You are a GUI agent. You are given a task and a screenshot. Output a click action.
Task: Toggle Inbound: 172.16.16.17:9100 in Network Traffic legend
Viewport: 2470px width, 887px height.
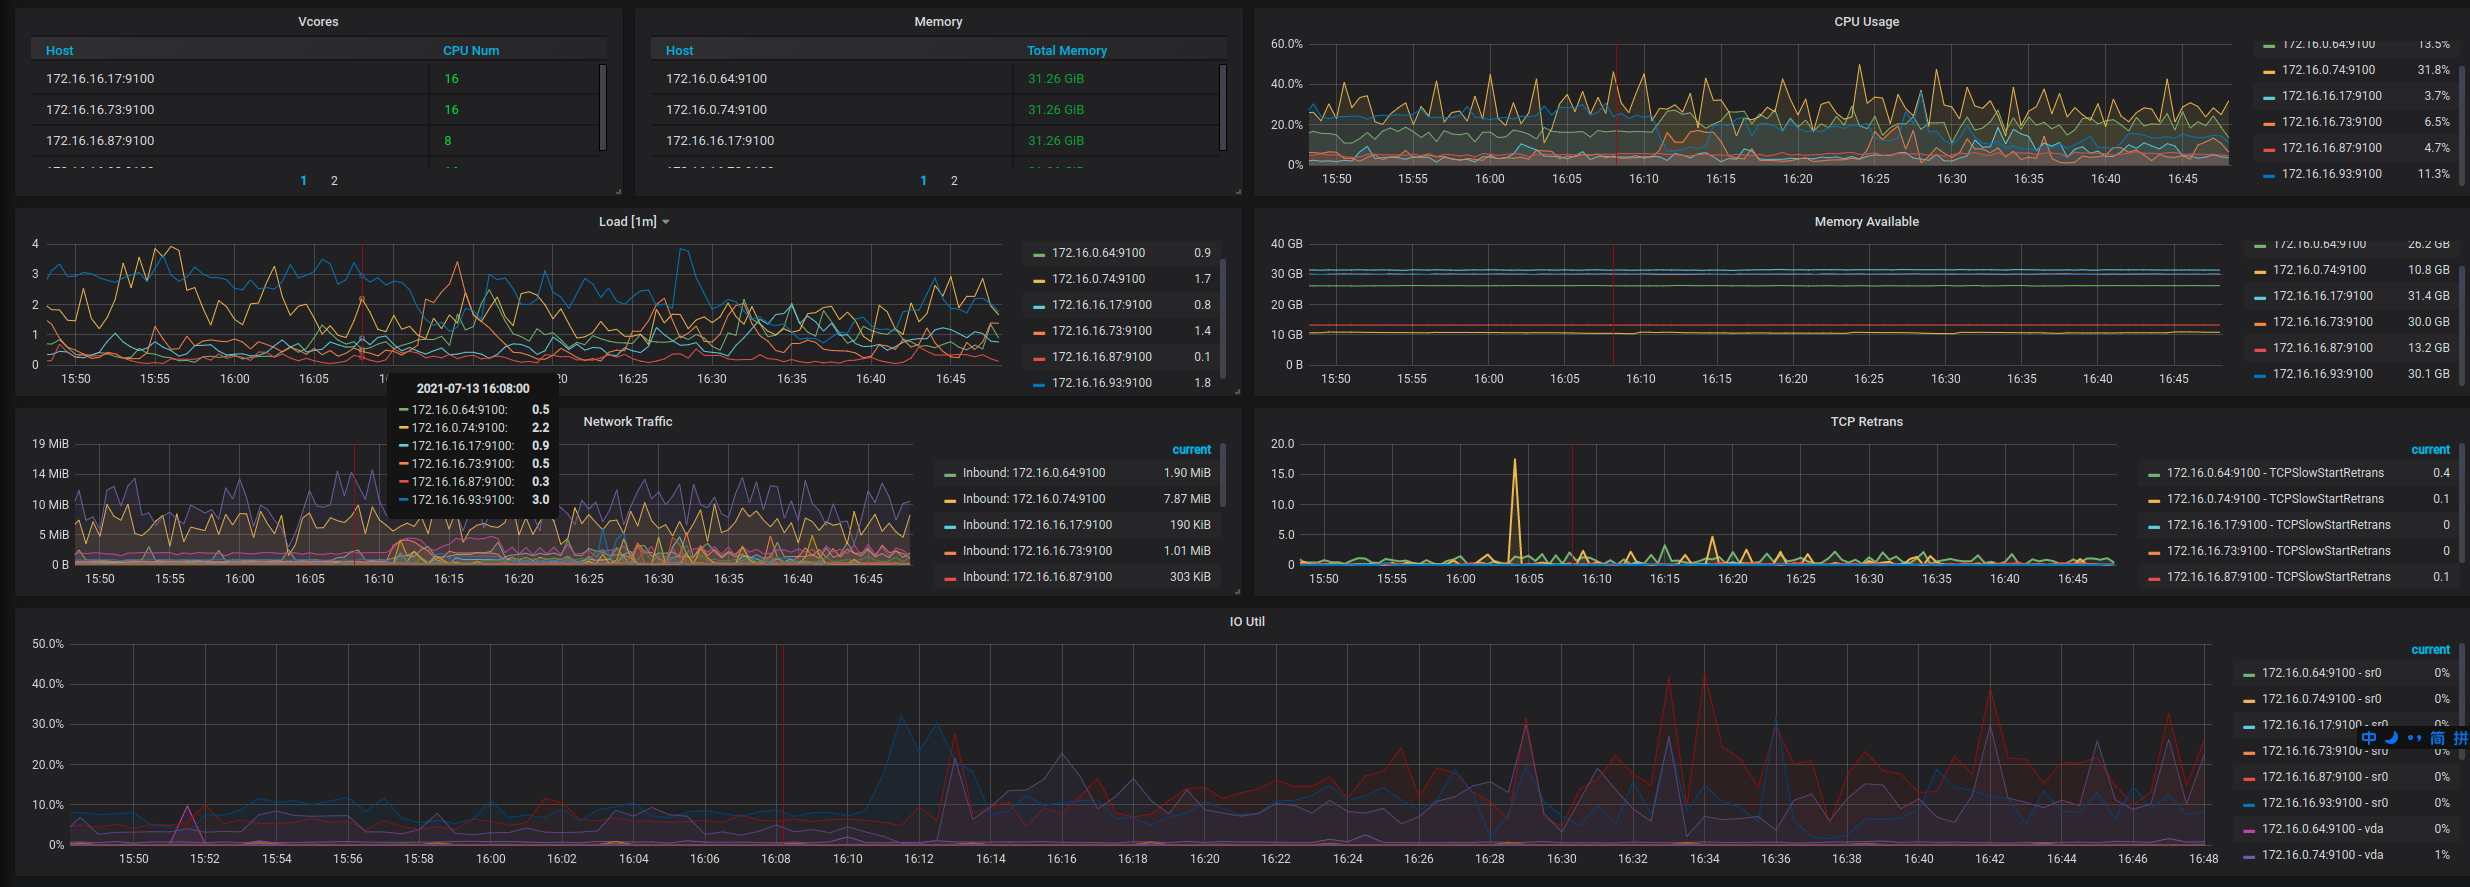click(1037, 525)
